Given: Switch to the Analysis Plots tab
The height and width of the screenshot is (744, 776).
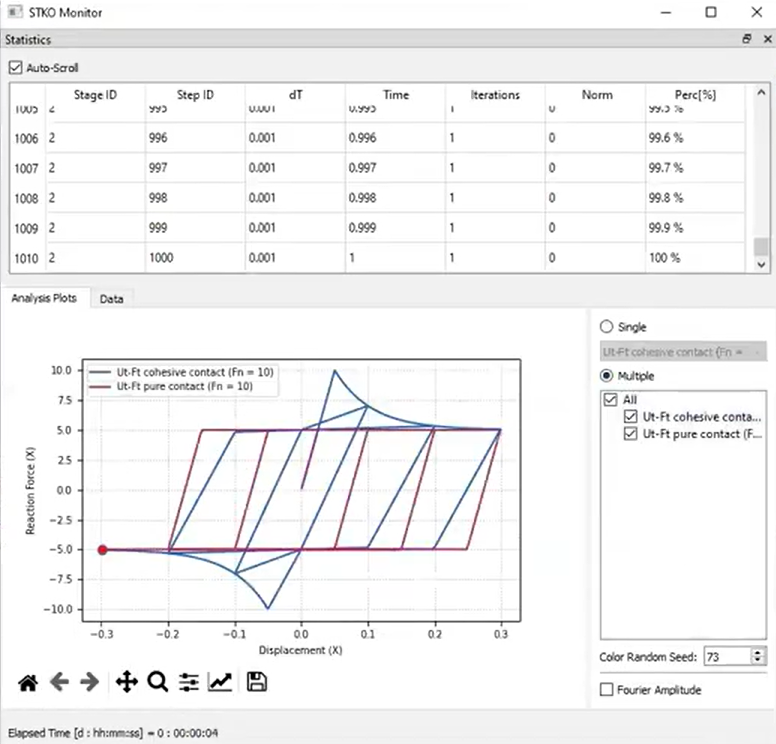Looking at the screenshot, I should (x=44, y=299).
